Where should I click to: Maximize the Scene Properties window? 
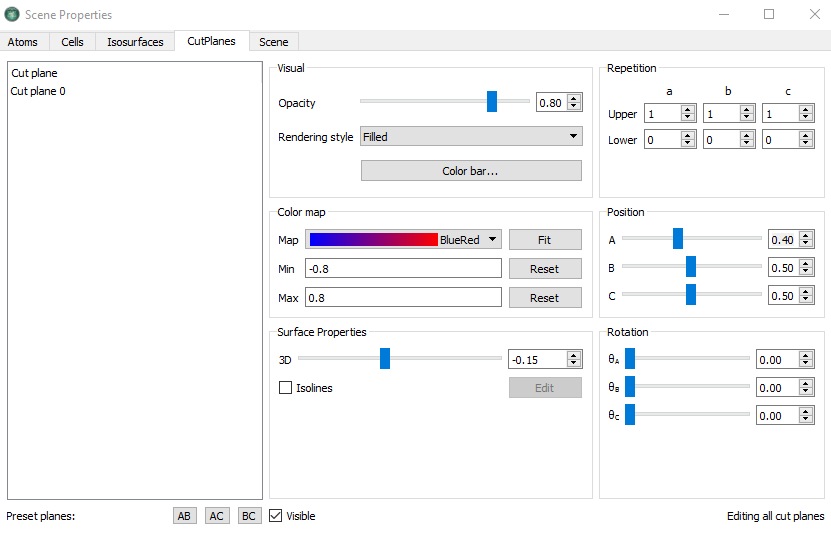tap(769, 14)
